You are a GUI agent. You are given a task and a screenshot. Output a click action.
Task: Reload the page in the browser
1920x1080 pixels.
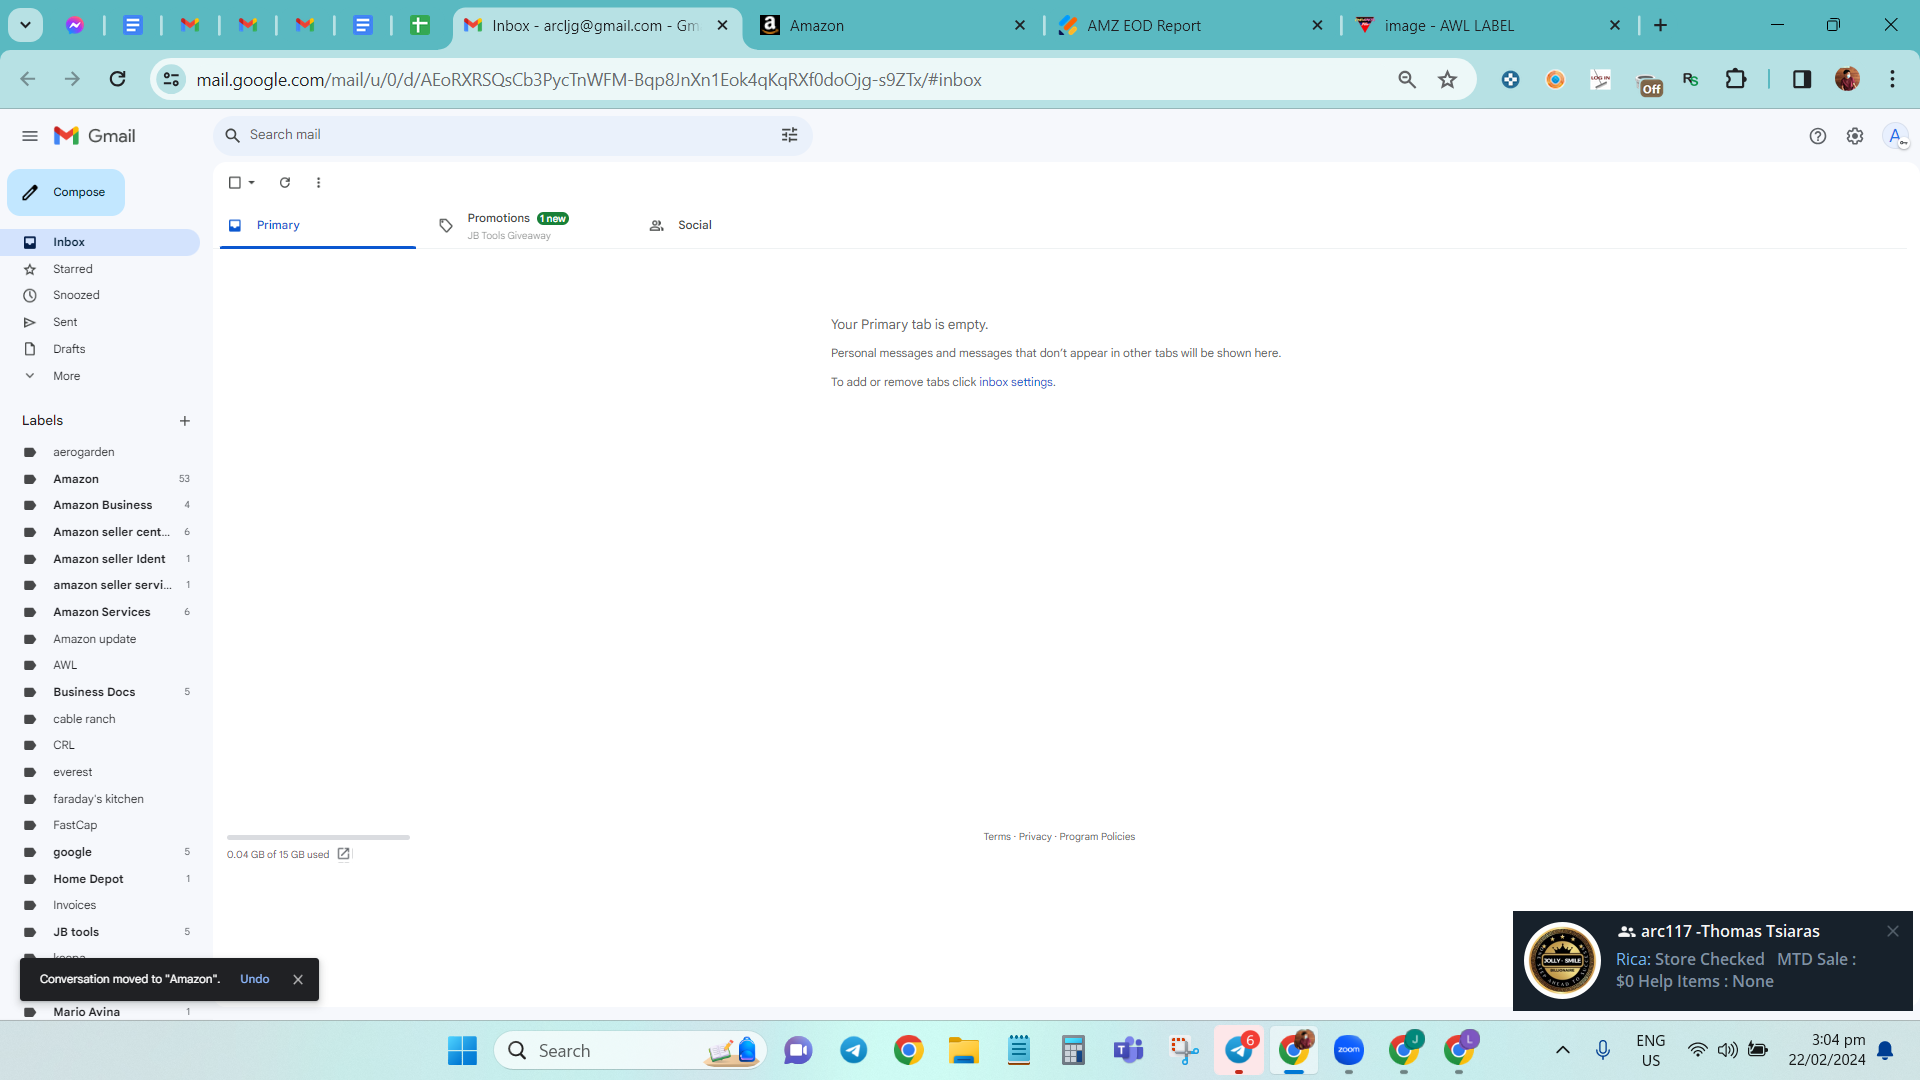click(x=117, y=79)
